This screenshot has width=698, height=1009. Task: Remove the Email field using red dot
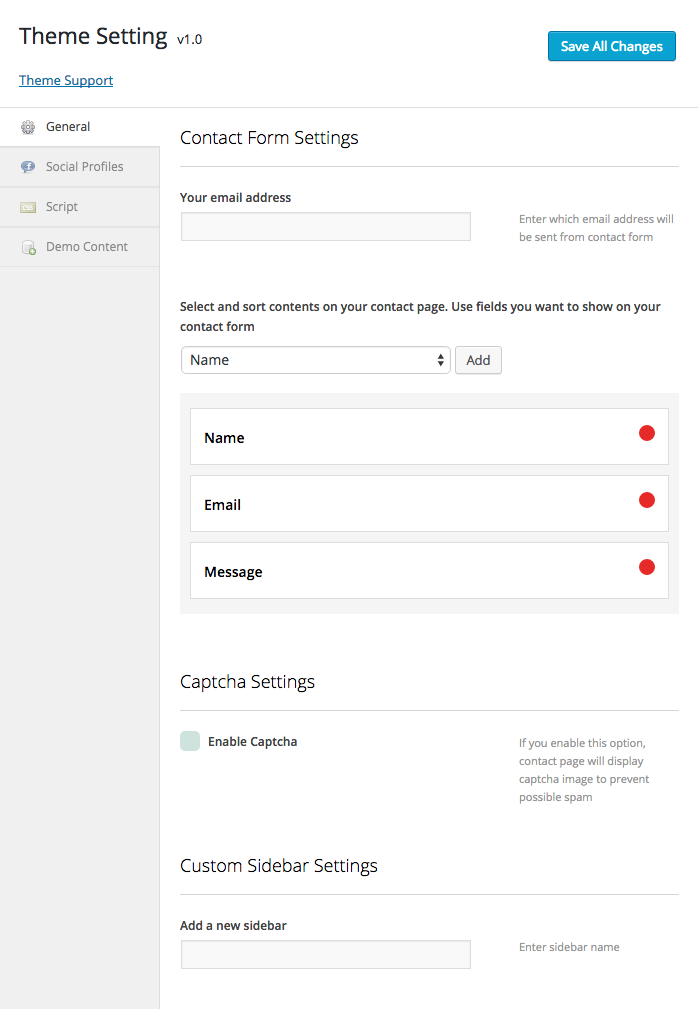pyautogui.click(x=647, y=500)
